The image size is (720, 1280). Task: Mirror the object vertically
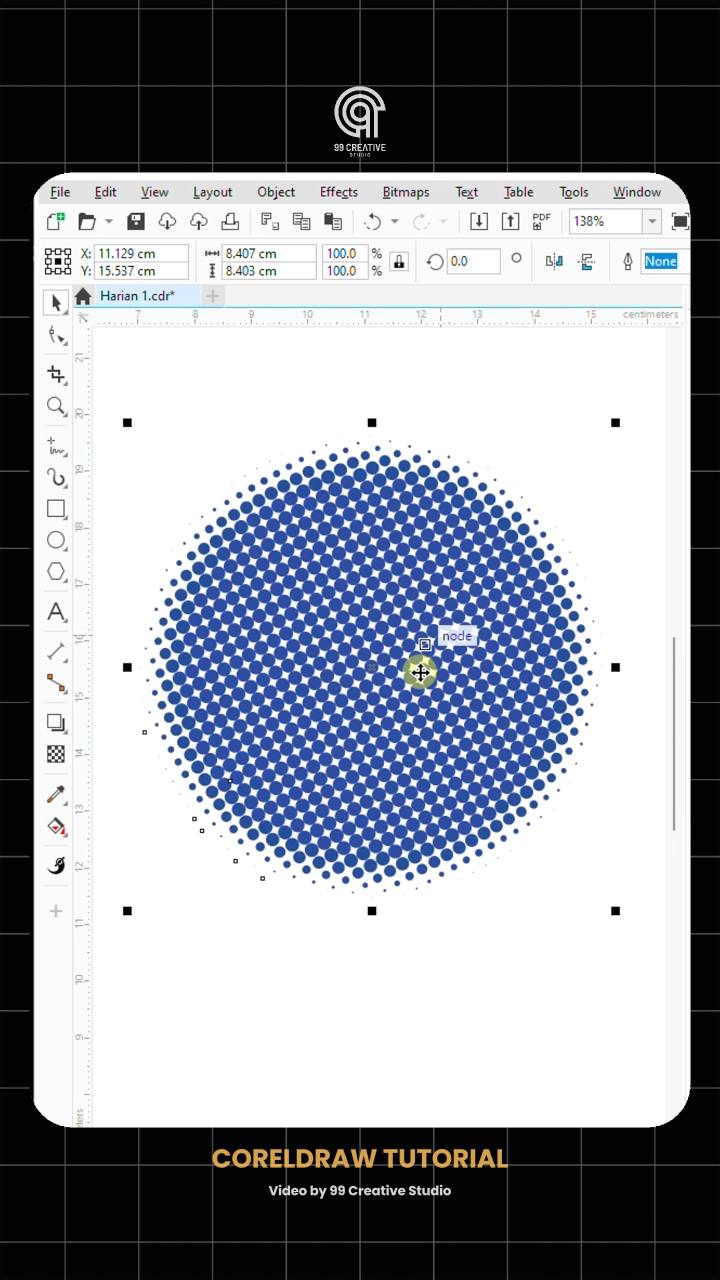tap(587, 262)
